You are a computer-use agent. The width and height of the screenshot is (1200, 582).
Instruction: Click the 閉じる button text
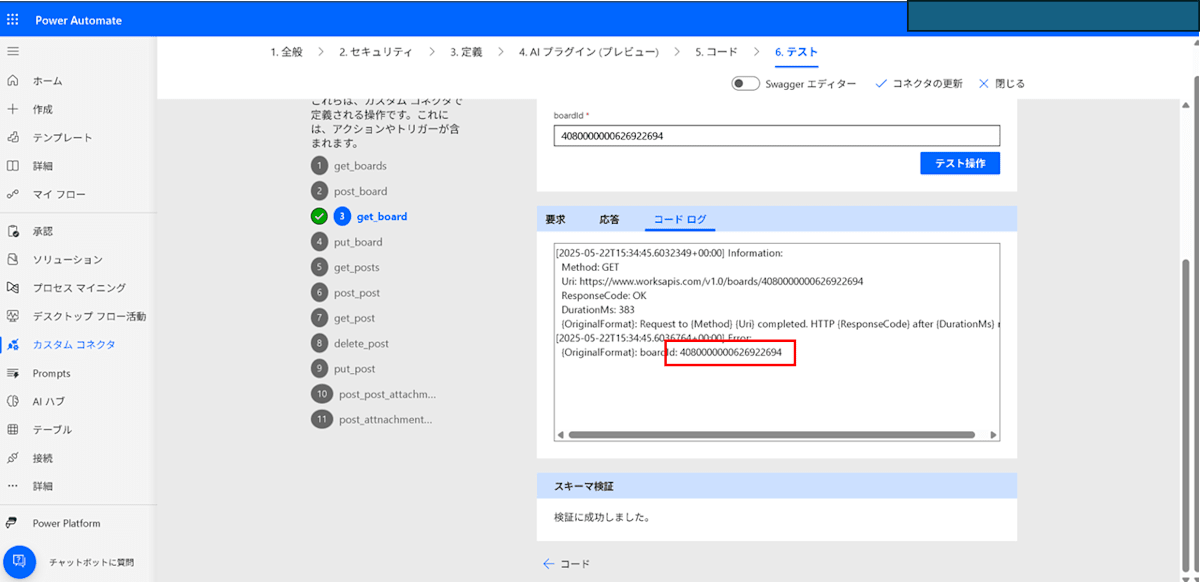1009,84
